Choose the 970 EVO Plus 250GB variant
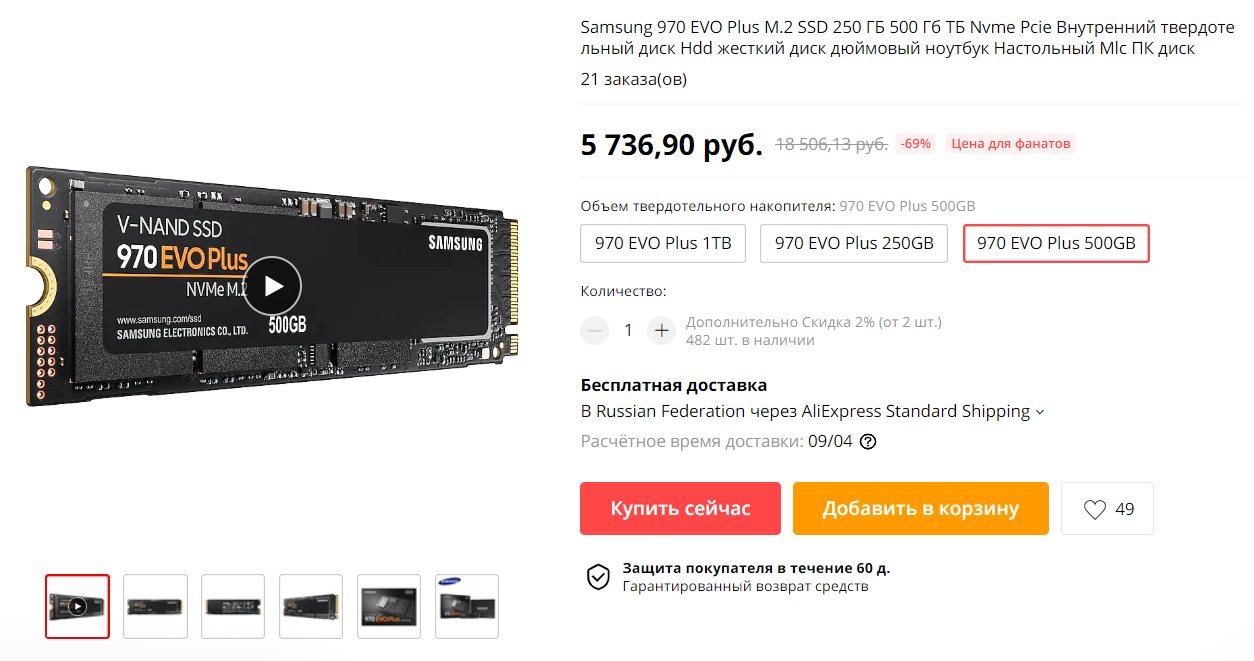The height and width of the screenshot is (661, 1254). [x=854, y=243]
